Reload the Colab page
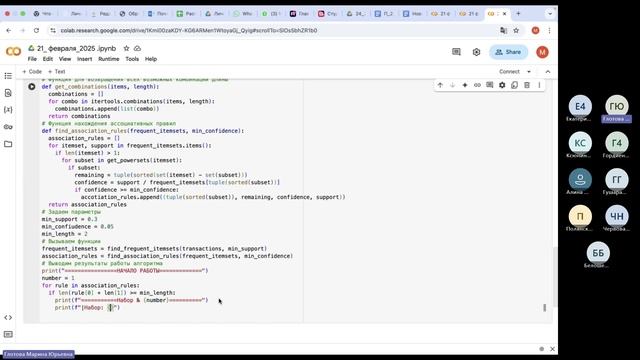This screenshot has height=360, width=640. pyautogui.click(x=36, y=30)
